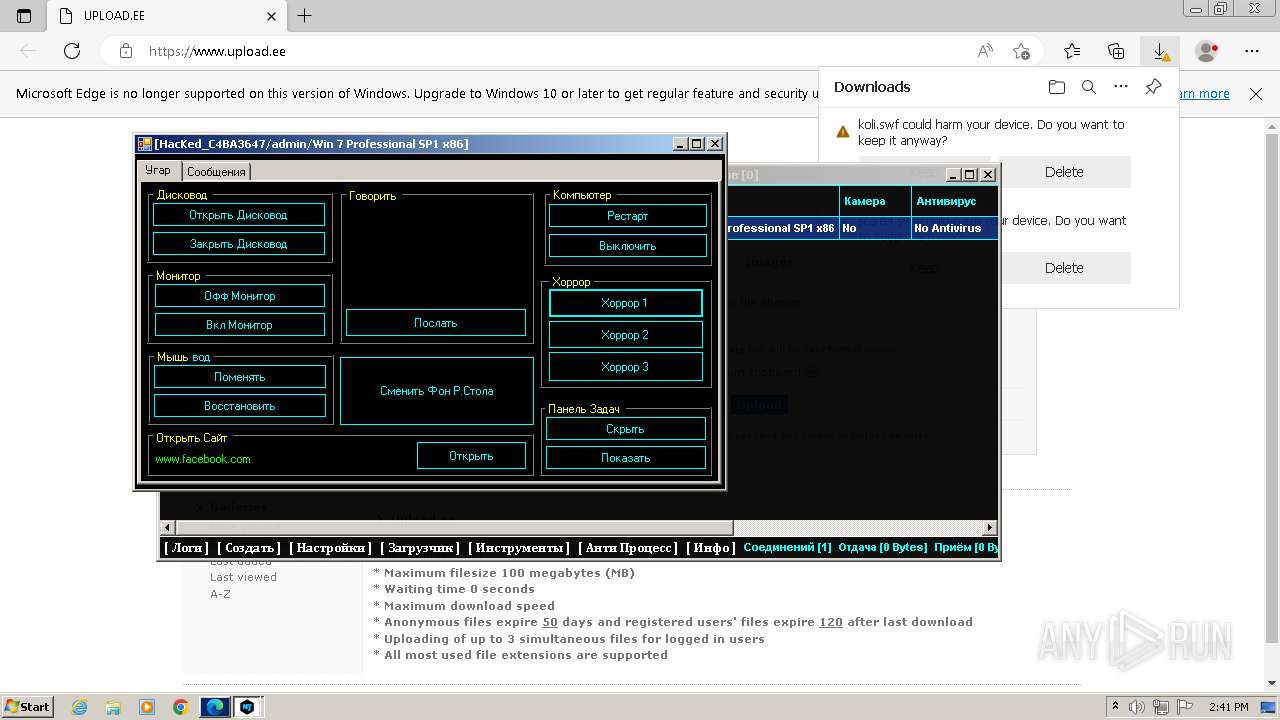This screenshot has width=1280, height=720.
Task: Pin the Downloads panel
Action: tap(1153, 87)
